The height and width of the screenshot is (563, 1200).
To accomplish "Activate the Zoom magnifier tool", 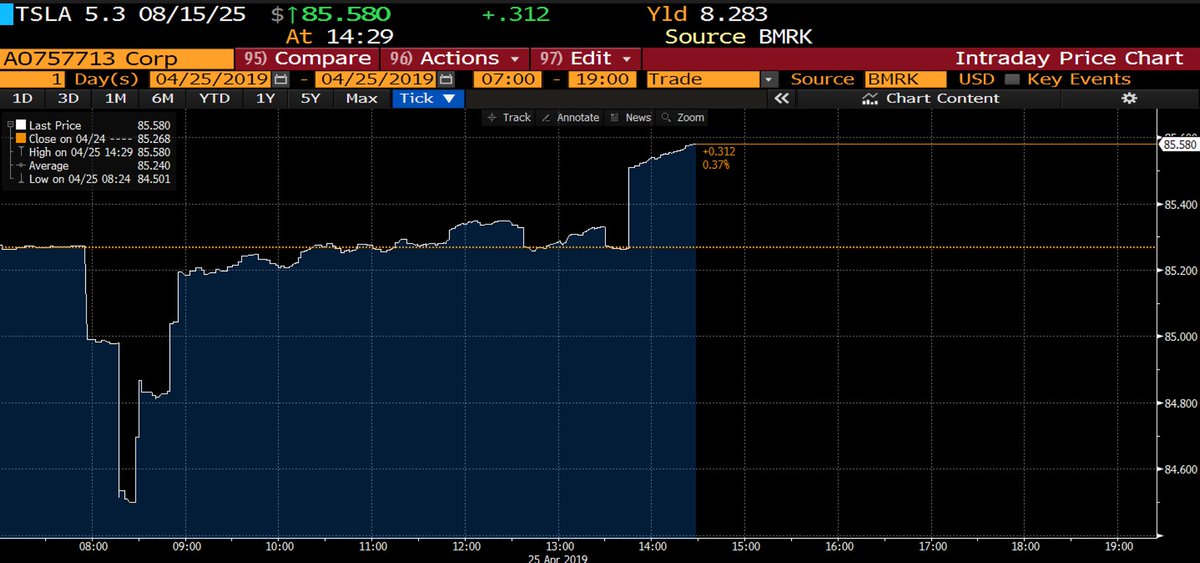I will coord(683,117).
